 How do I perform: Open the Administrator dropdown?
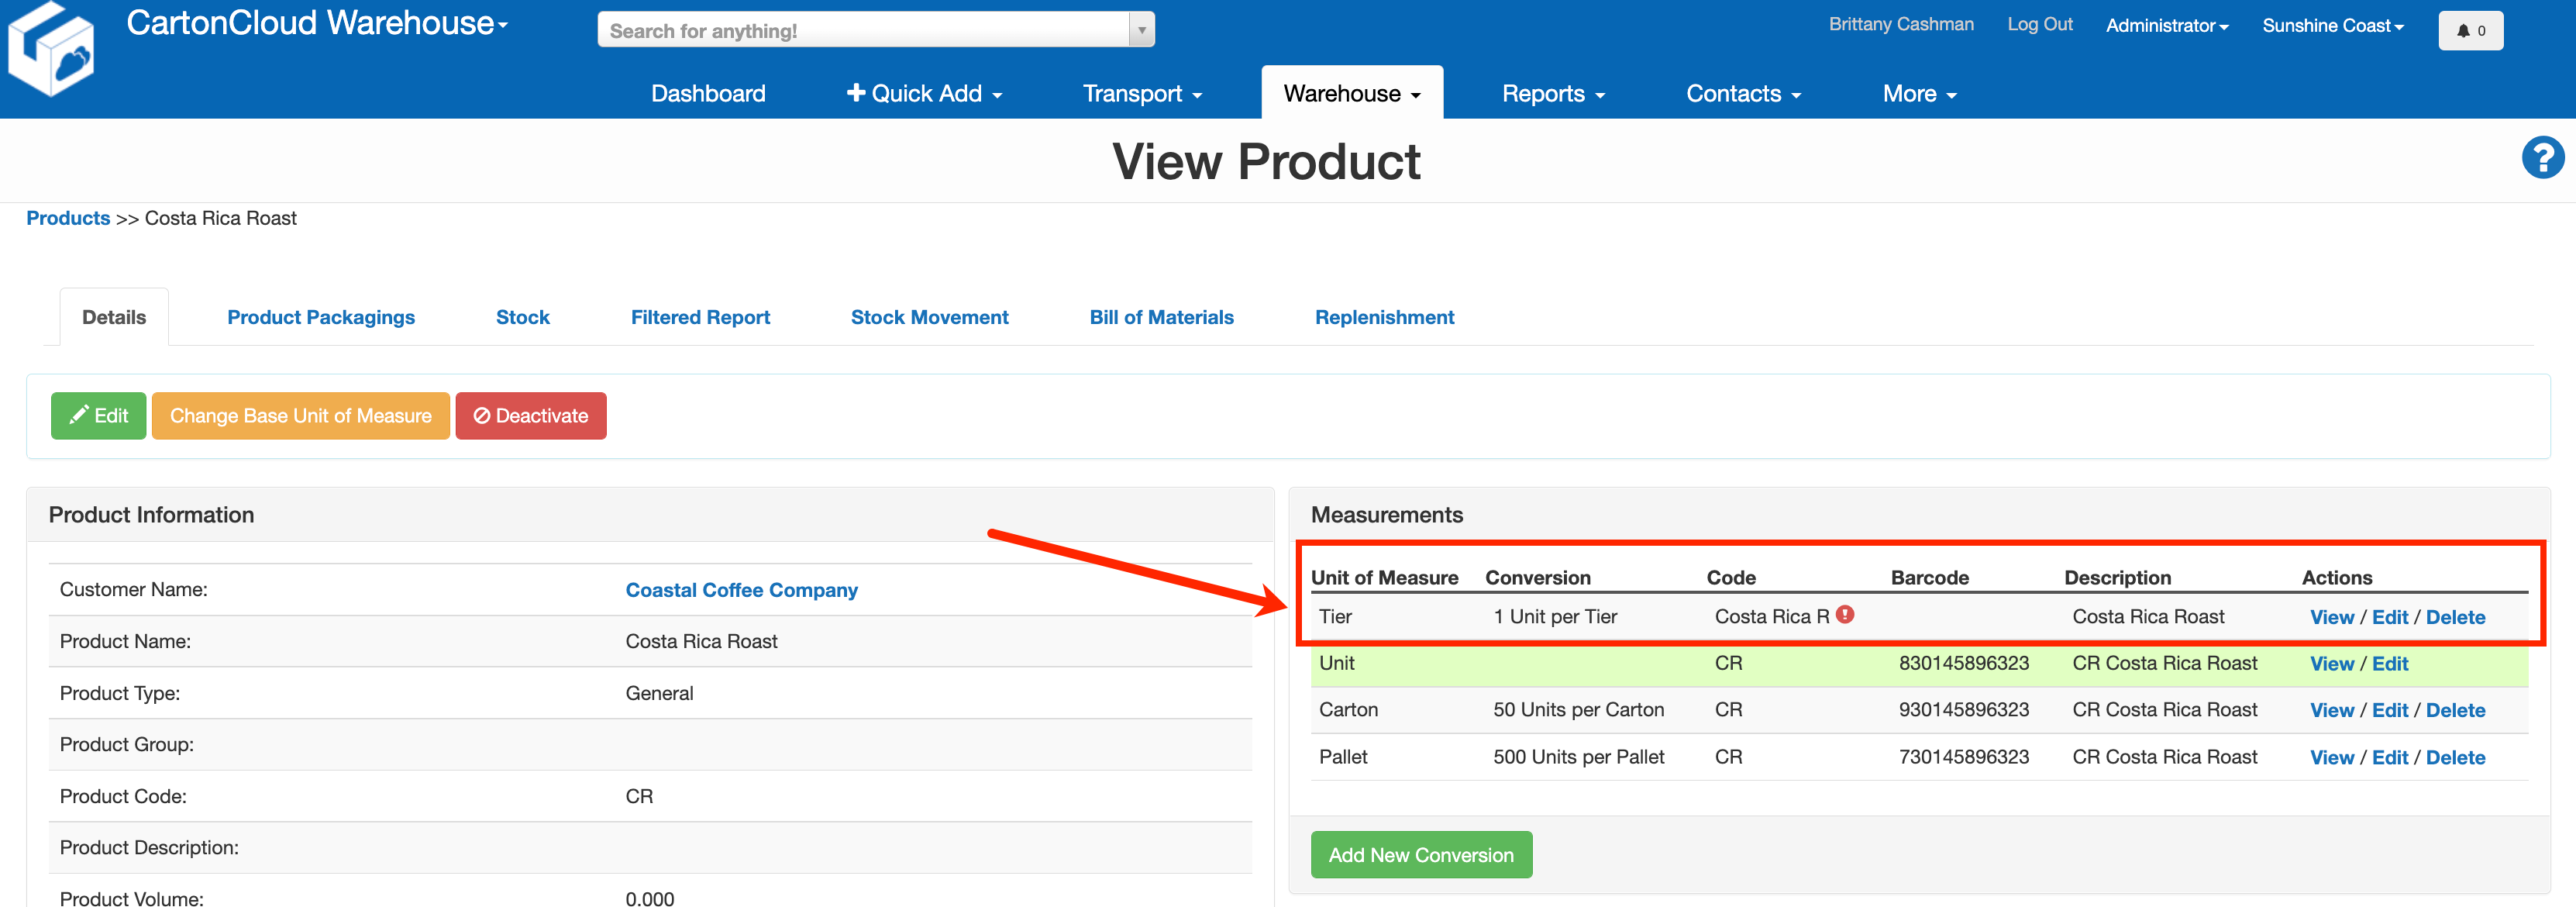click(x=2166, y=25)
